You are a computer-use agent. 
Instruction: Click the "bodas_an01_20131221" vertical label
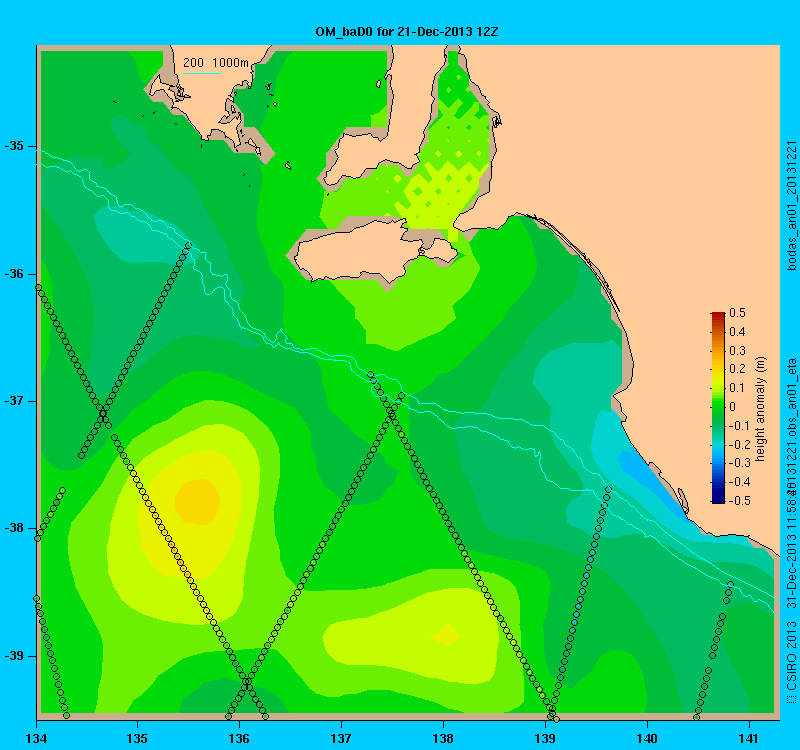point(791,206)
